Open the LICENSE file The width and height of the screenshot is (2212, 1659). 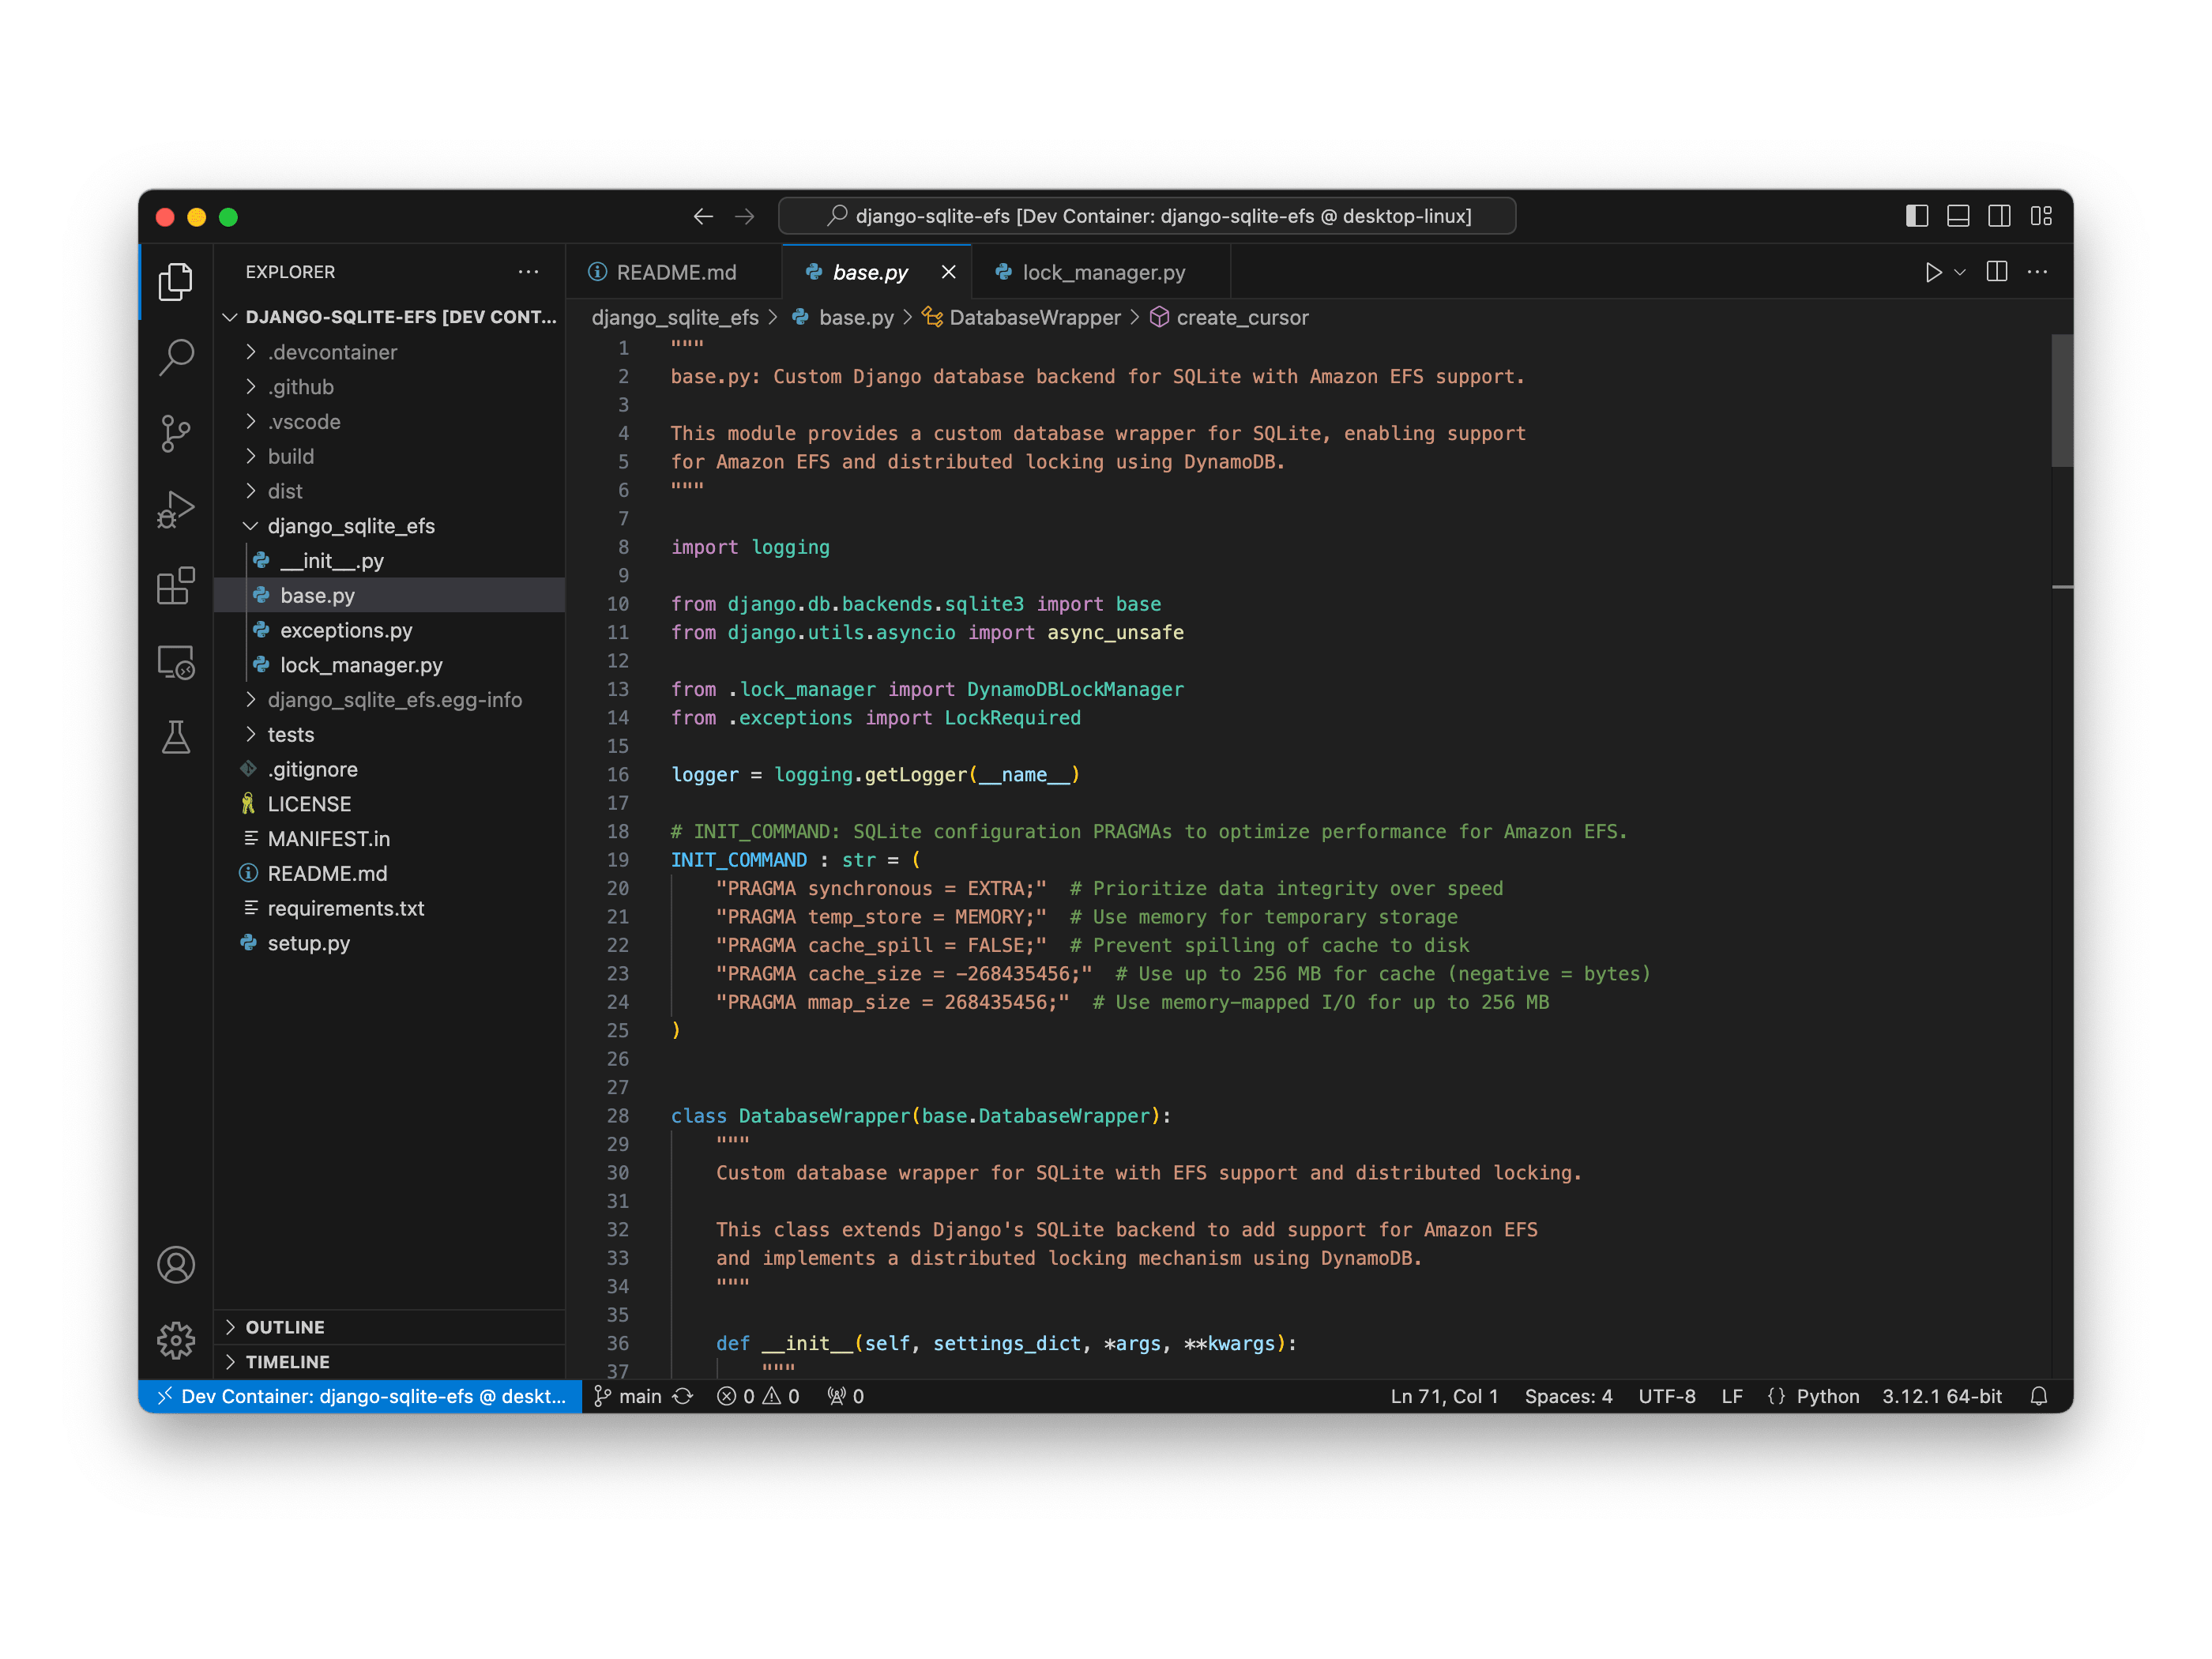tap(390, 804)
